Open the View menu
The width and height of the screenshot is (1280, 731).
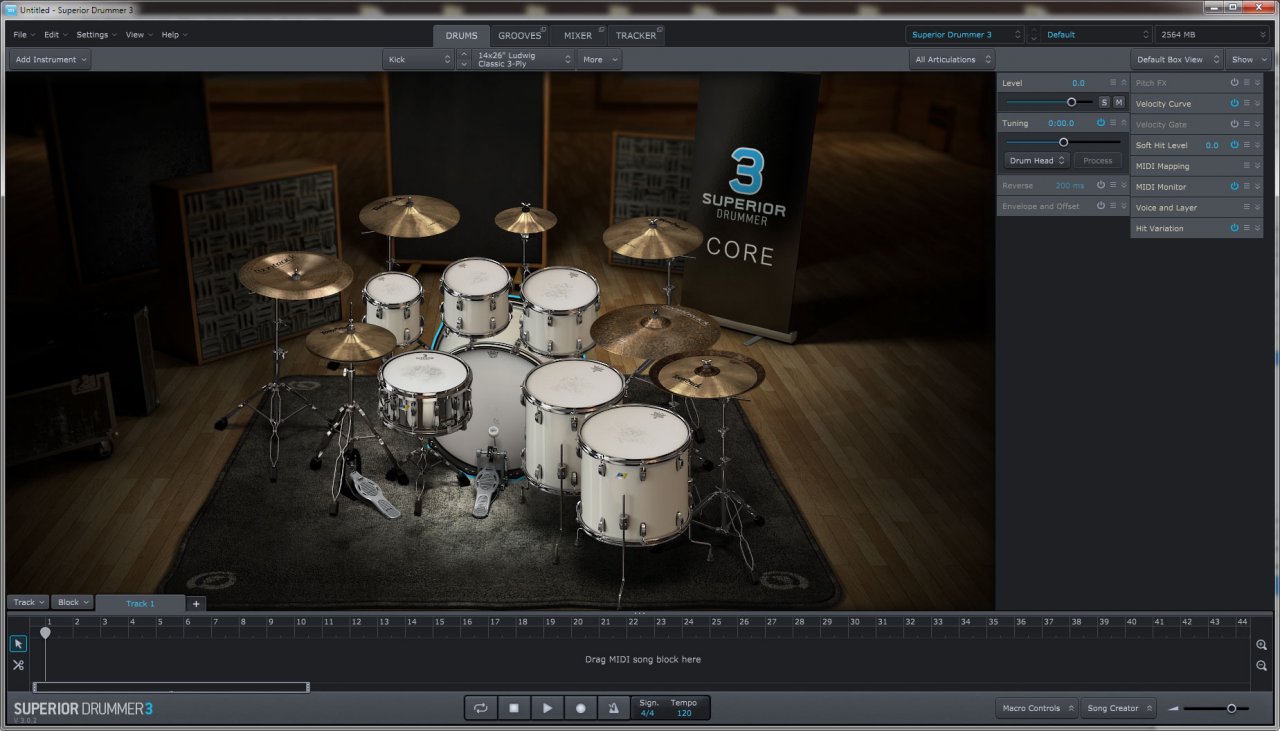pyautogui.click(x=139, y=35)
